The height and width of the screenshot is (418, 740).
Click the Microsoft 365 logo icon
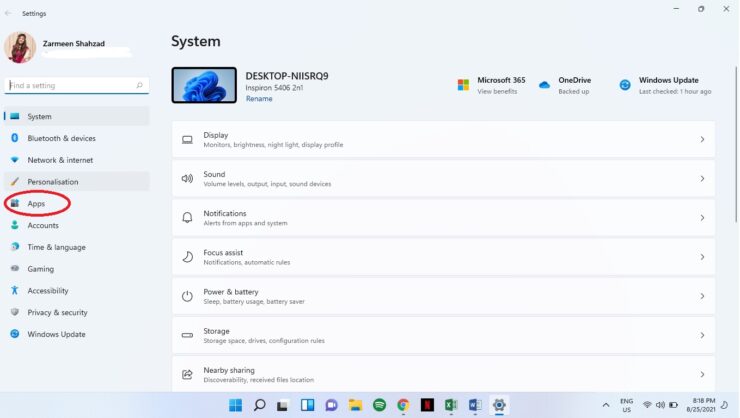pos(463,85)
